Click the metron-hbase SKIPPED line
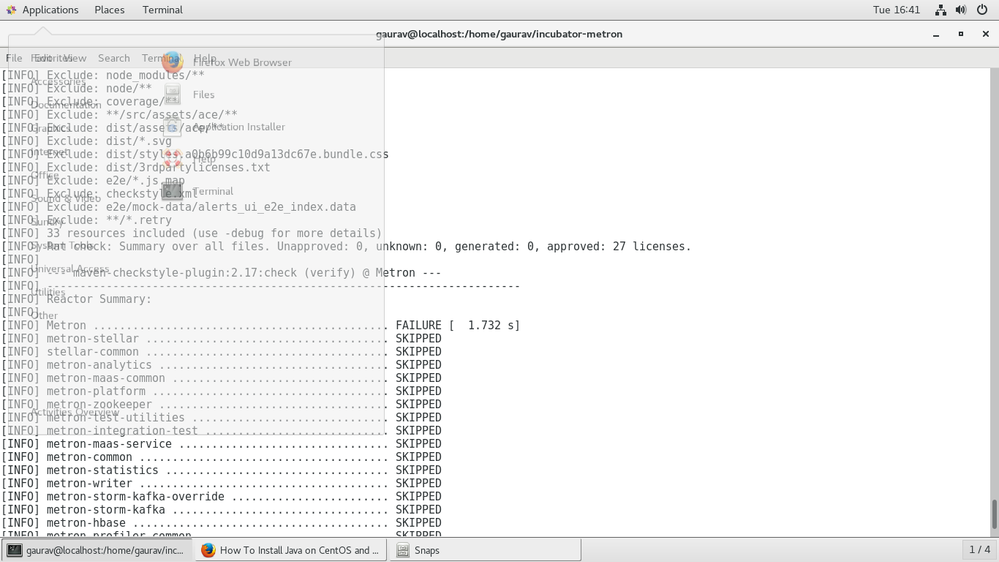Image resolution: width=999 pixels, height=562 pixels. pos(222,523)
